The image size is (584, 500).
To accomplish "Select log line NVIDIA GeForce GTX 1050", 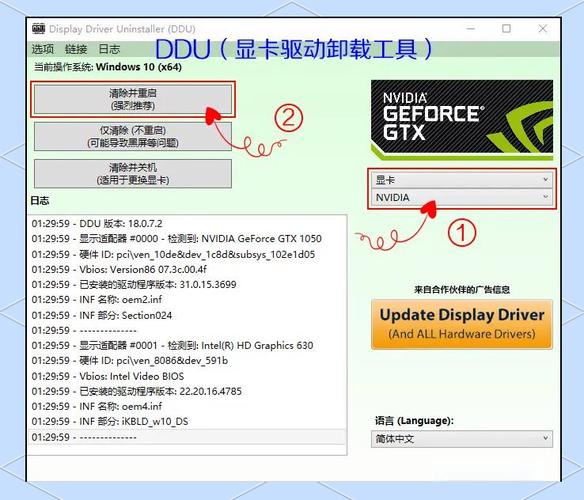I will (x=187, y=239).
